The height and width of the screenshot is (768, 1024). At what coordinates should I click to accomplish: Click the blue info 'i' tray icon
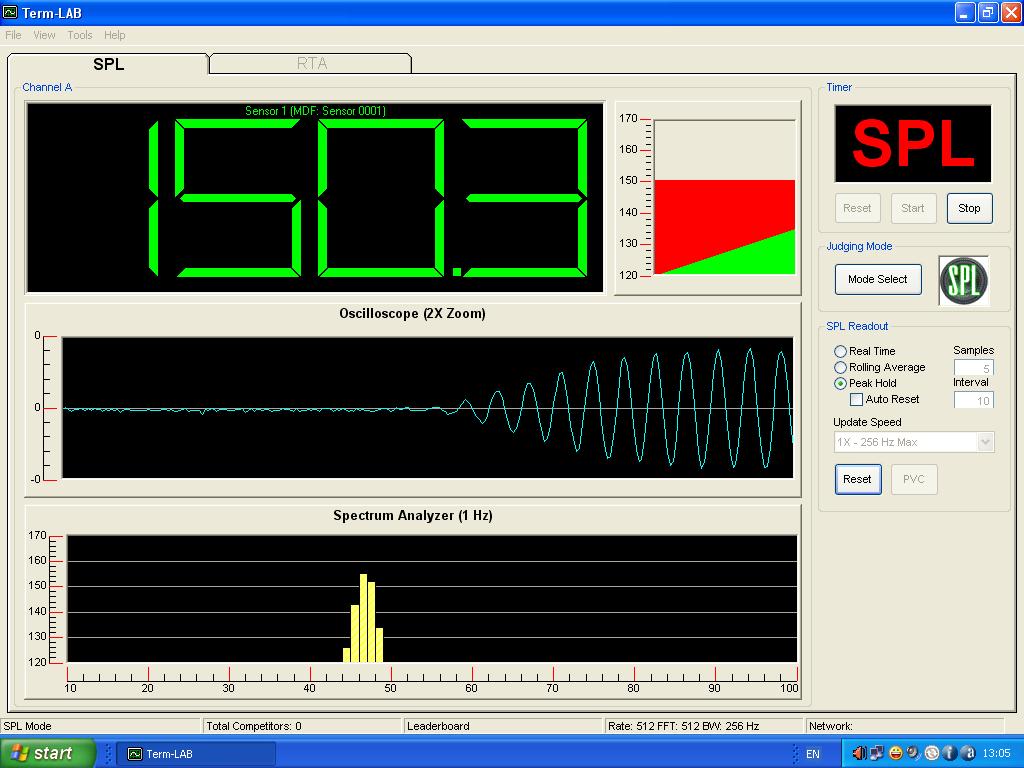(950, 753)
